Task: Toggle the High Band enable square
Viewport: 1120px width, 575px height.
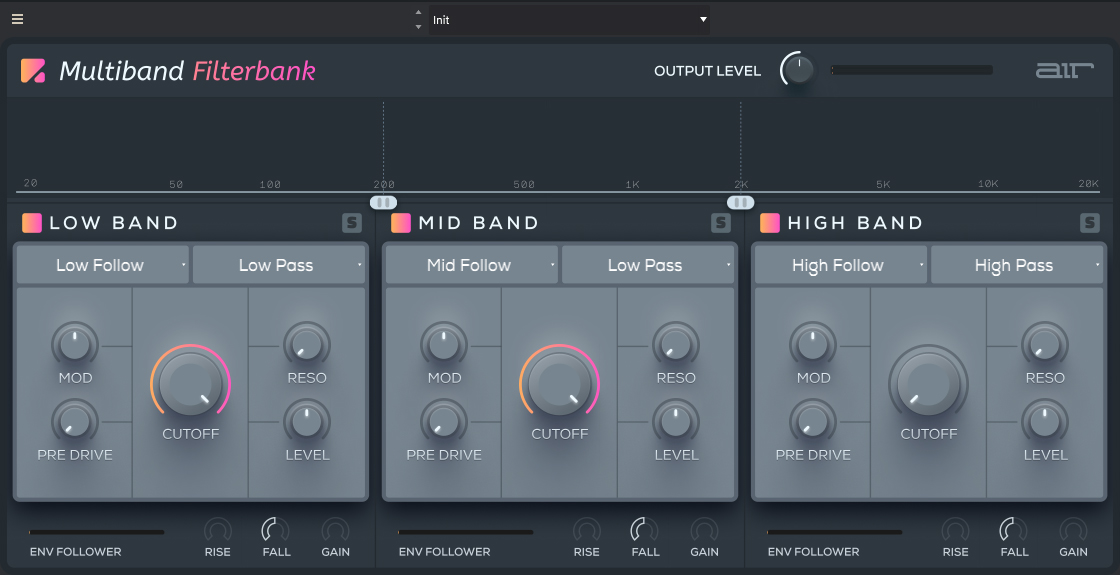Action: (x=770, y=223)
